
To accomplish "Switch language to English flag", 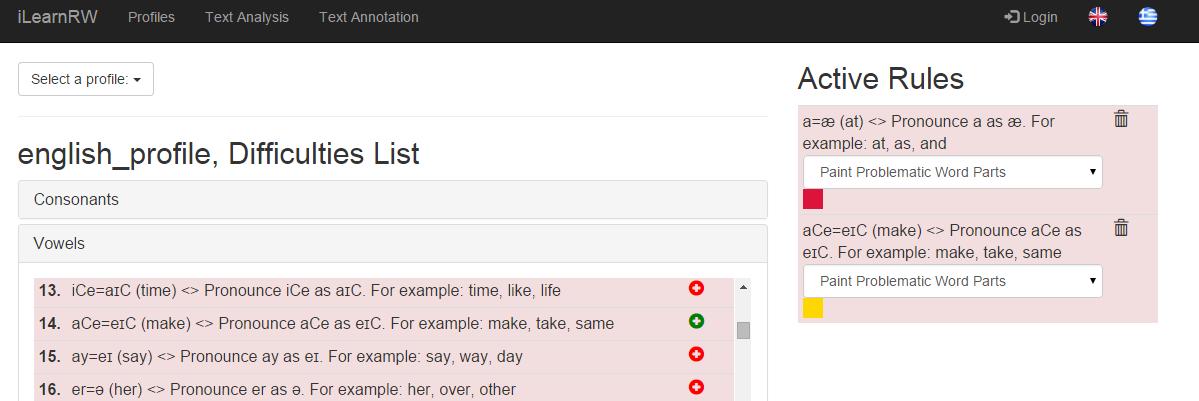I will click(x=1098, y=17).
